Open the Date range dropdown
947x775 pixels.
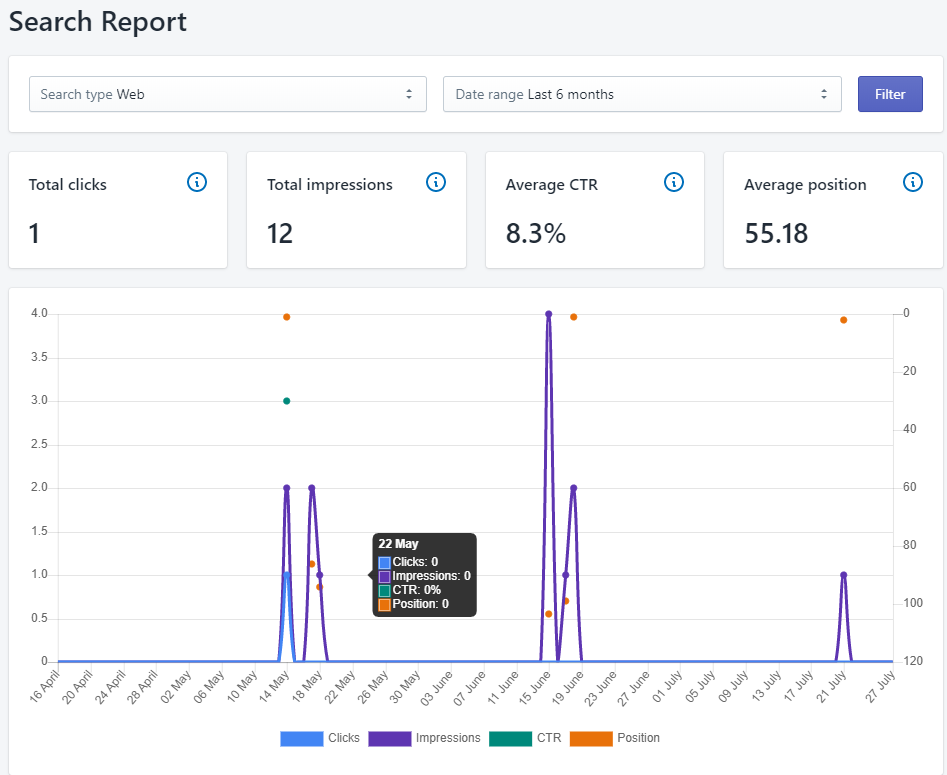642,94
